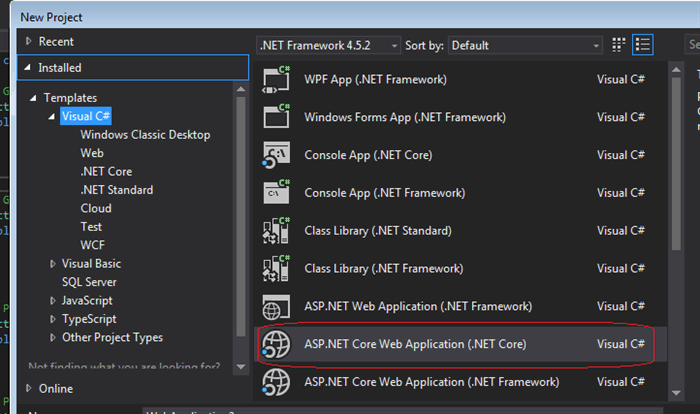Select the ASP.NET Core Web Application (.NET Framework) icon
The image size is (700, 414).
tap(276, 382)
